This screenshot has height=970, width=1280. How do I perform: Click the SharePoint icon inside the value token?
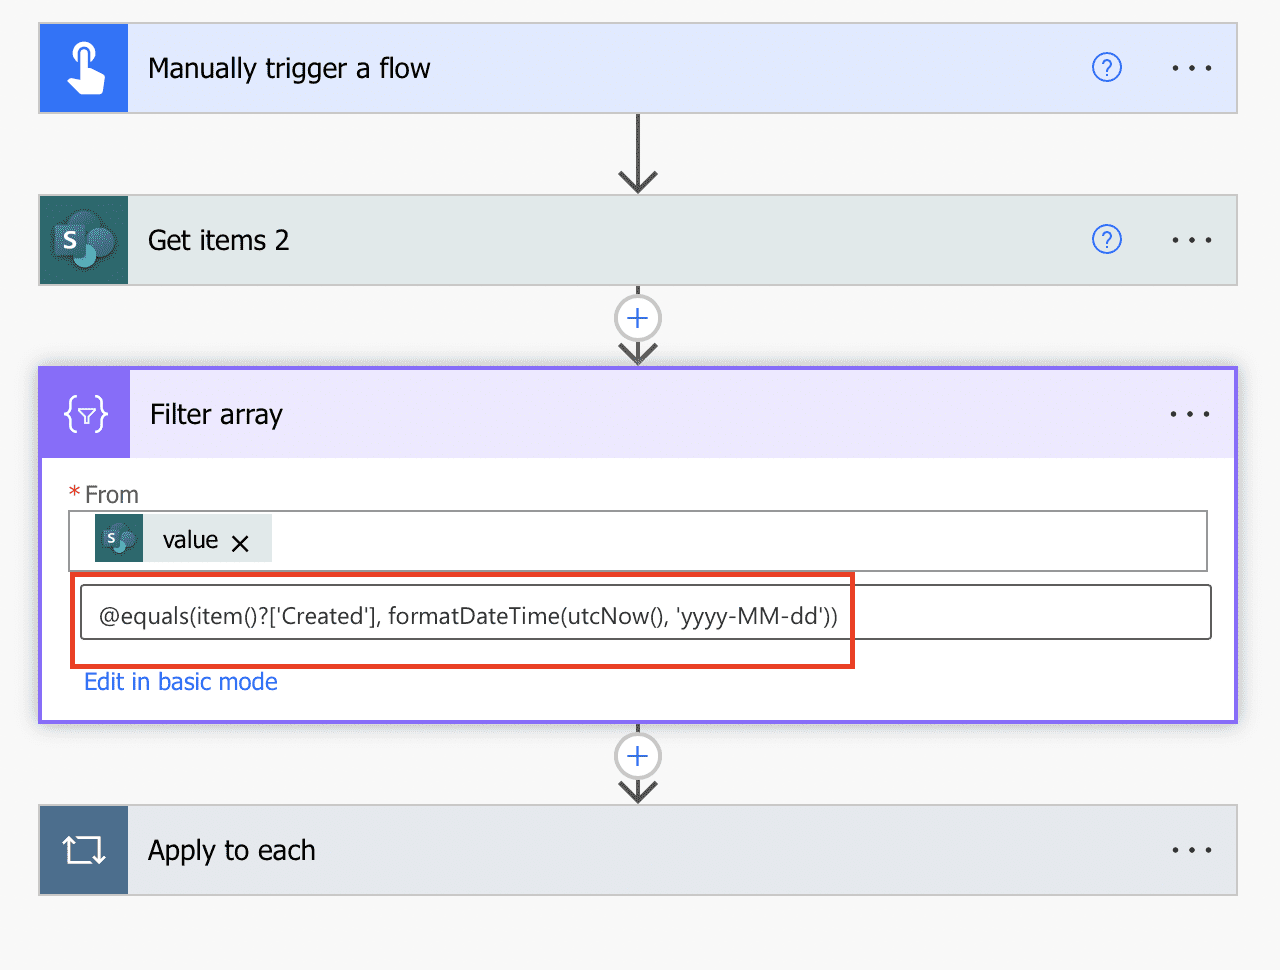(x=119, y=538)
